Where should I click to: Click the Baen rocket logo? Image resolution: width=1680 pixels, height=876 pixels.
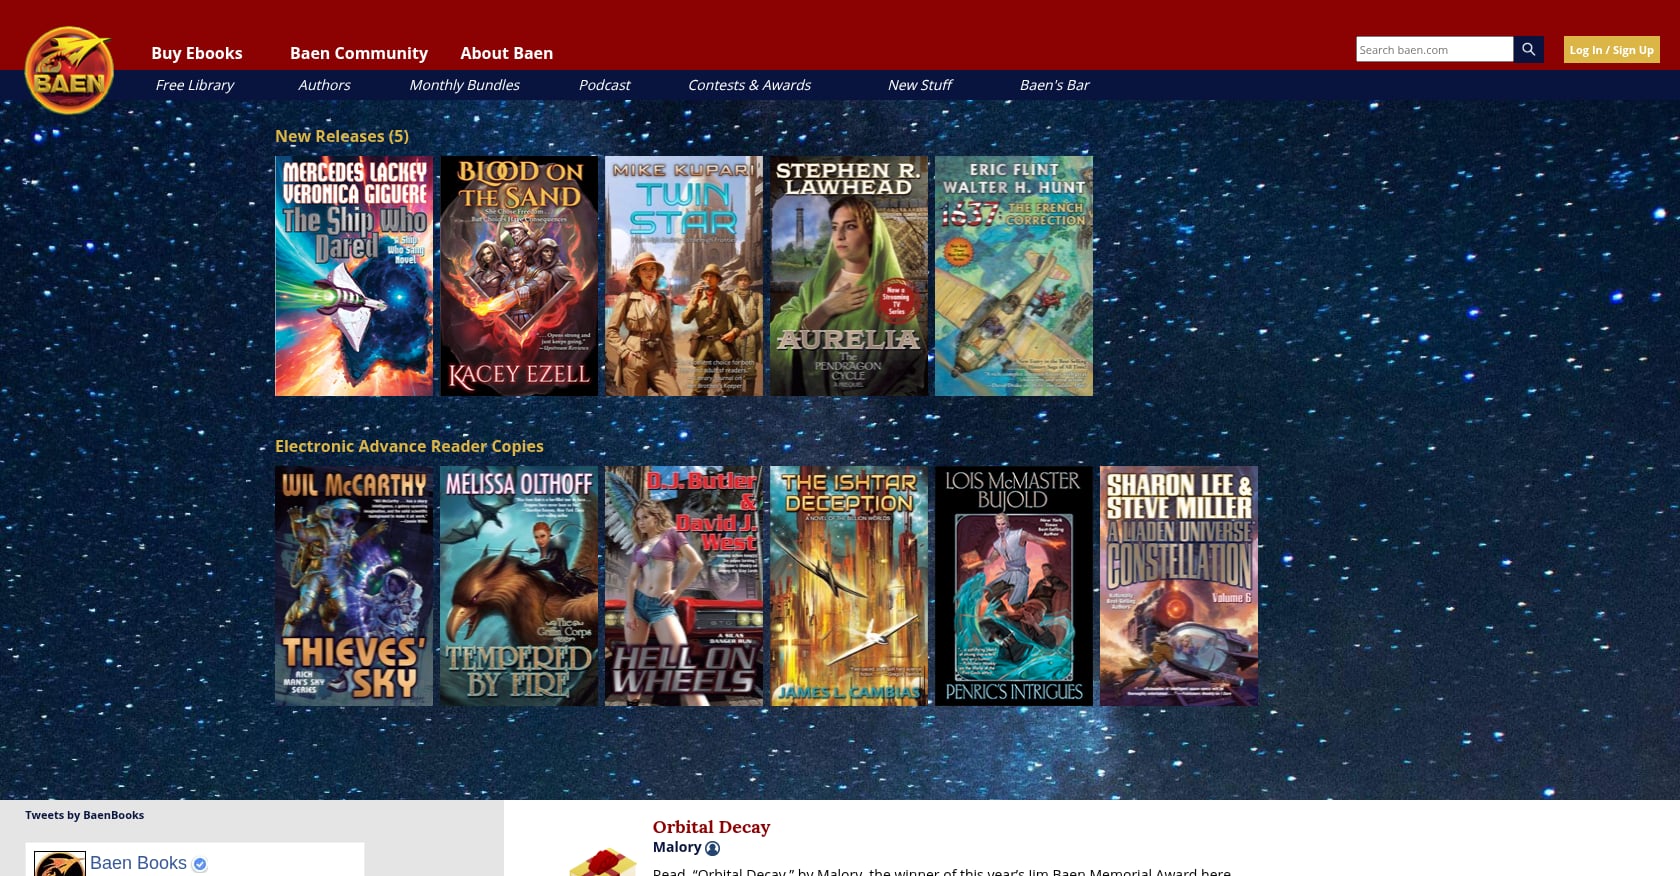[69, 70]
